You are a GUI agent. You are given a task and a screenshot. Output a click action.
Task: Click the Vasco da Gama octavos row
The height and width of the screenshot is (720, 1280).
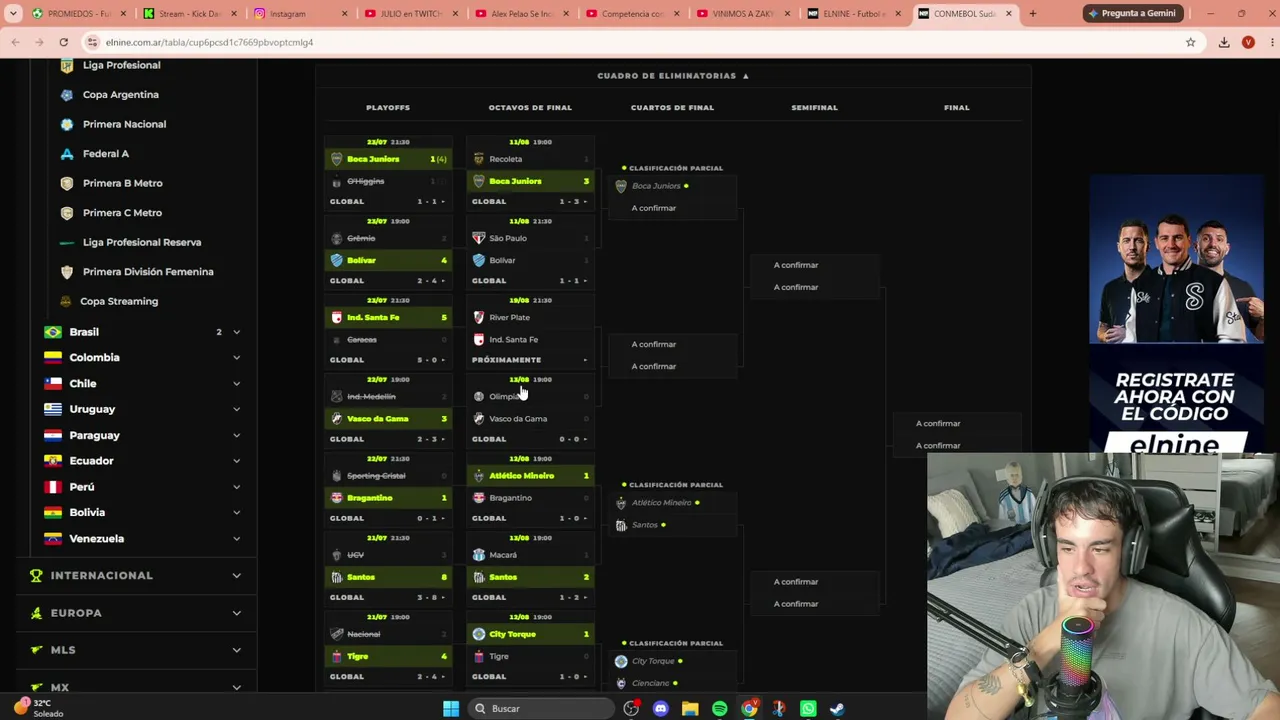pyautogui.click(x=530, y=419)
